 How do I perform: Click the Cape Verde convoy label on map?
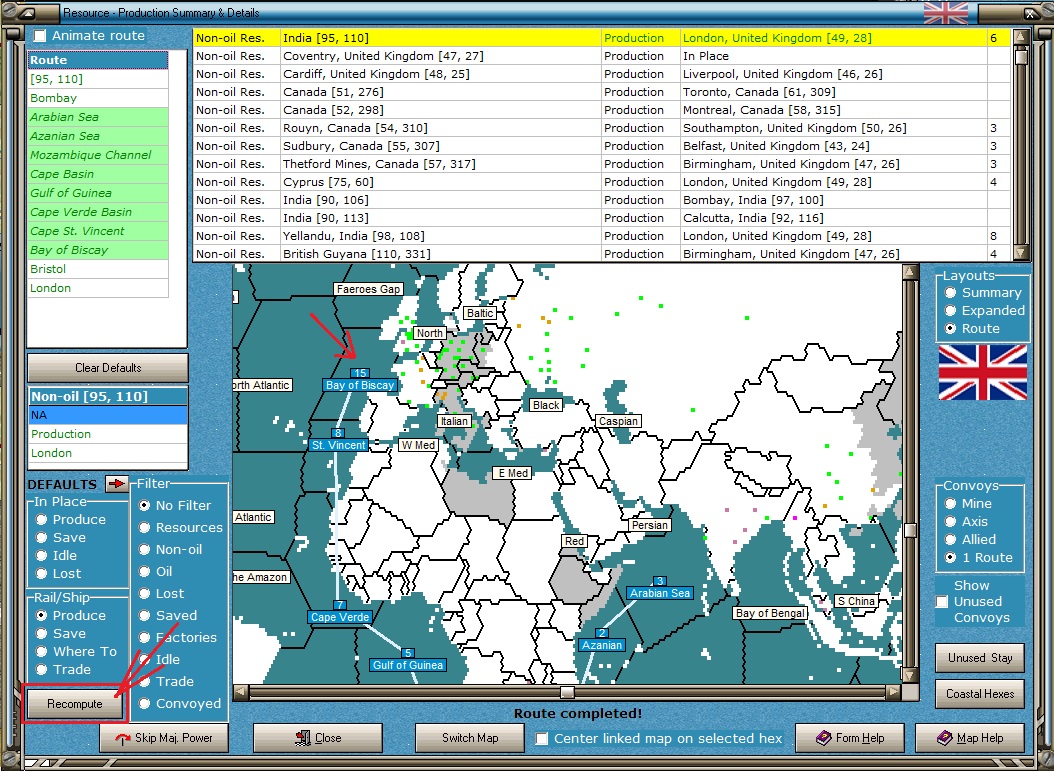click(340, 617)
